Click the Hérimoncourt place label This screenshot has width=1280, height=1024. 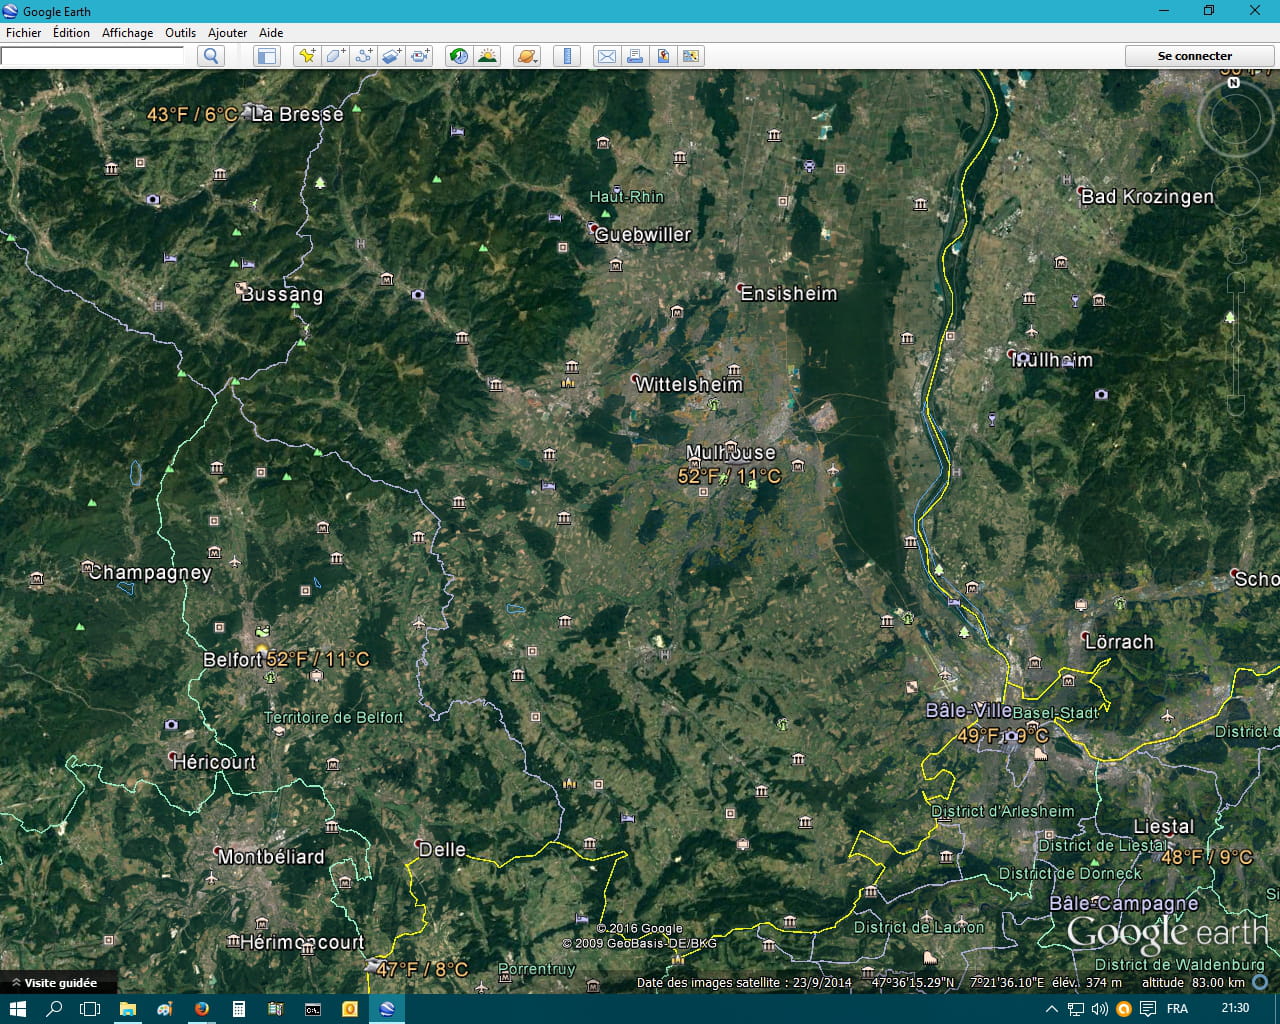pos(302,942)
